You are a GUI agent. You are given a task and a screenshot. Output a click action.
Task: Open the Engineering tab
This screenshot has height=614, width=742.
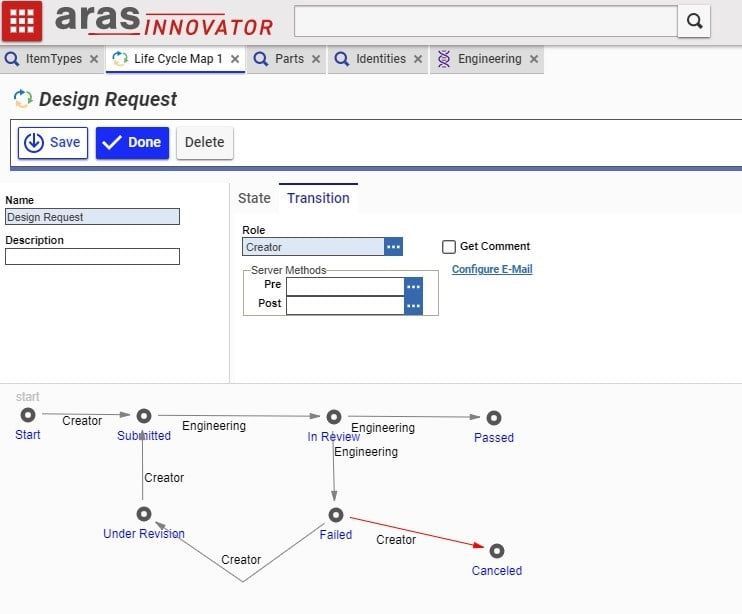pyautogui.click(x=489, y=59)
